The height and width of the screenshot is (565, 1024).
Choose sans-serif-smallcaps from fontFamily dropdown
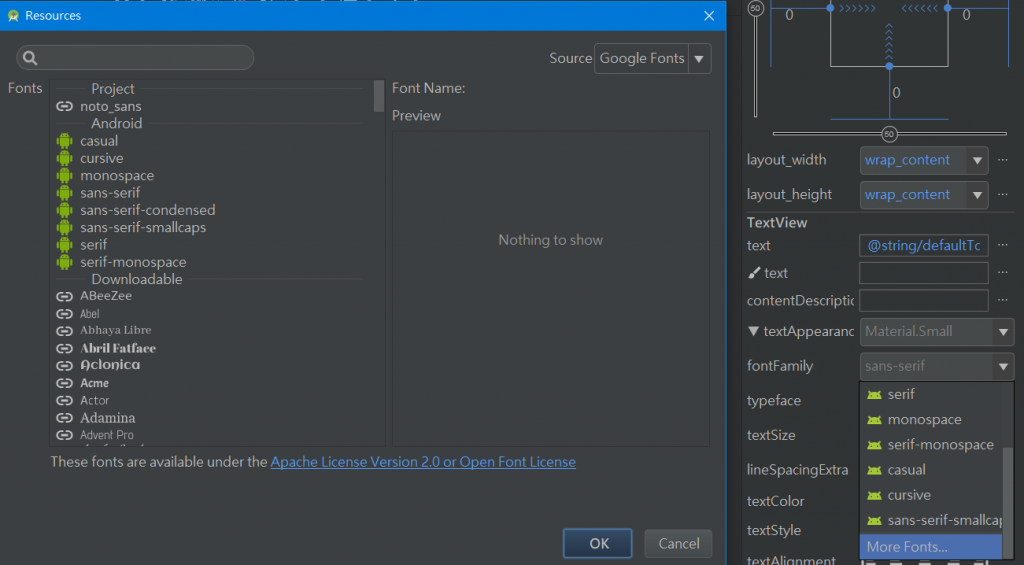coord(931,521)
